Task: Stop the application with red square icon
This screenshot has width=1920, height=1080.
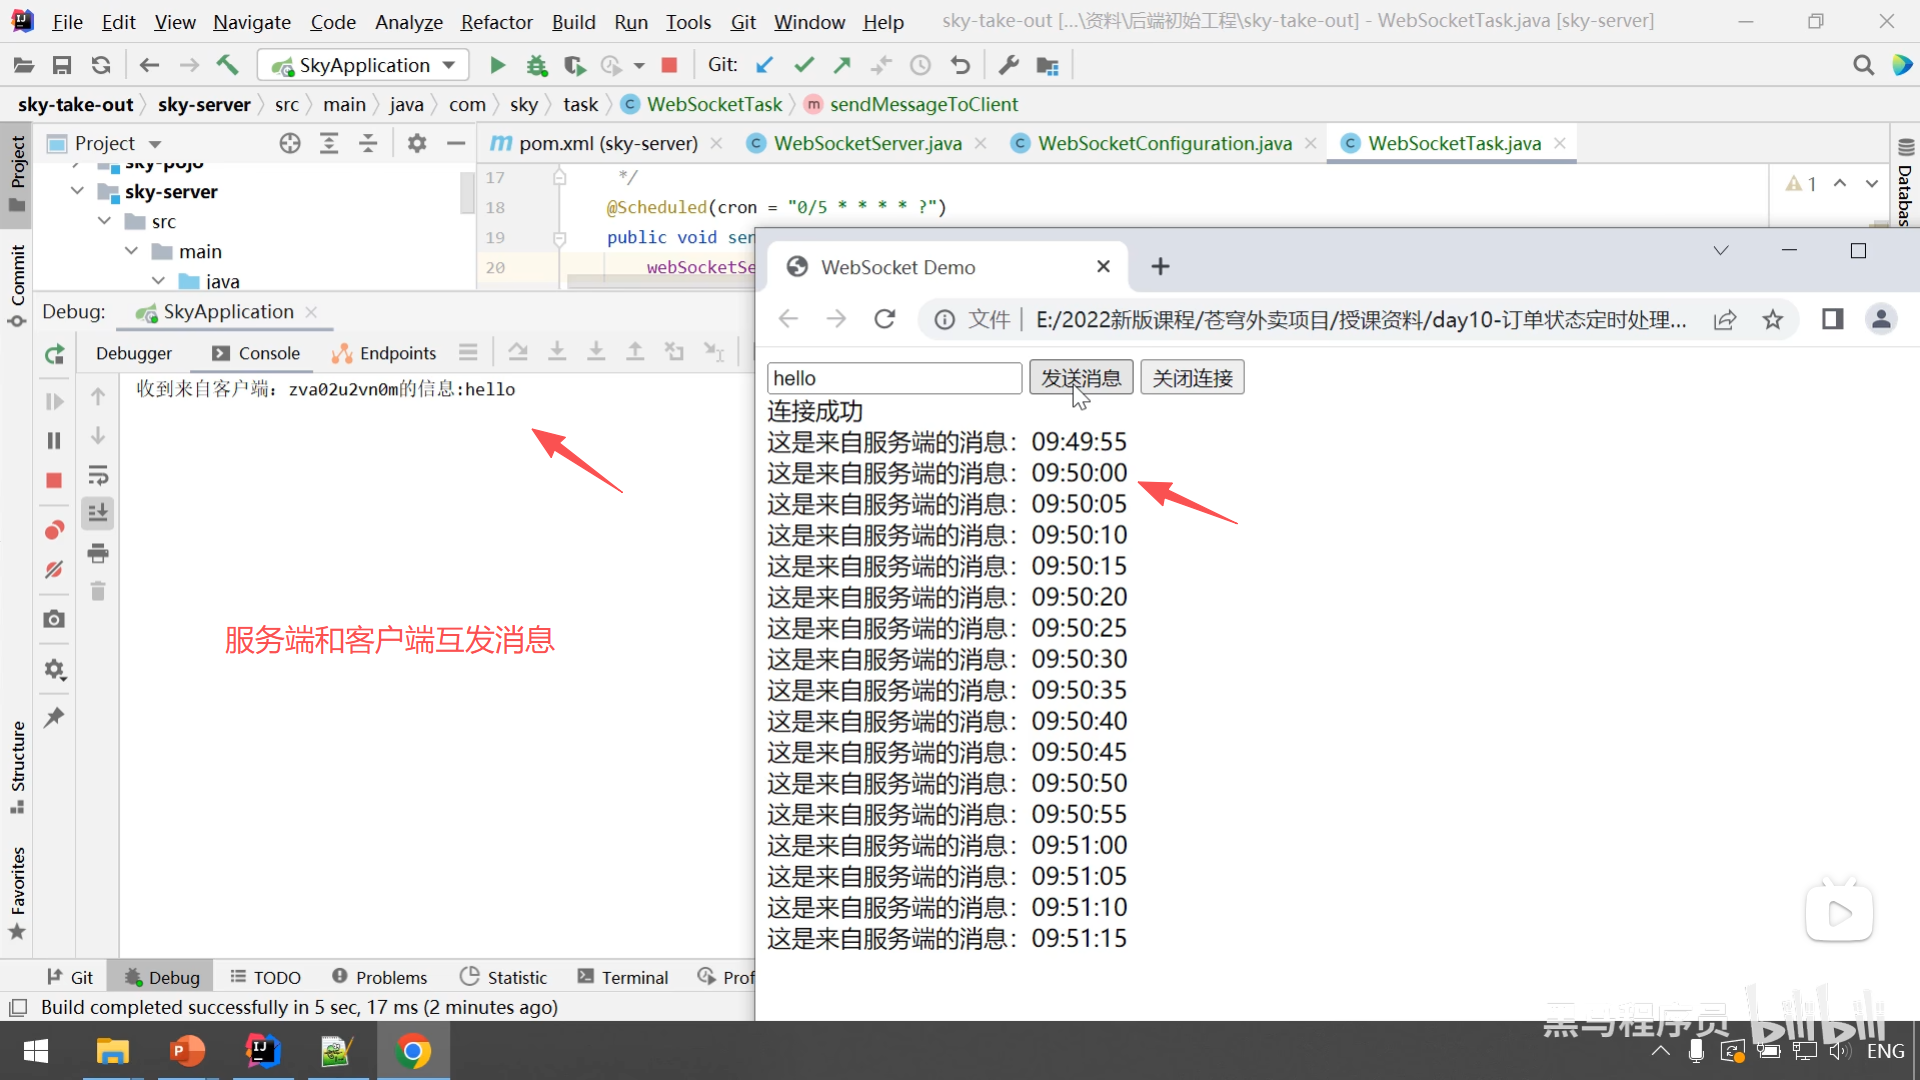Action: tap(669, 66)
